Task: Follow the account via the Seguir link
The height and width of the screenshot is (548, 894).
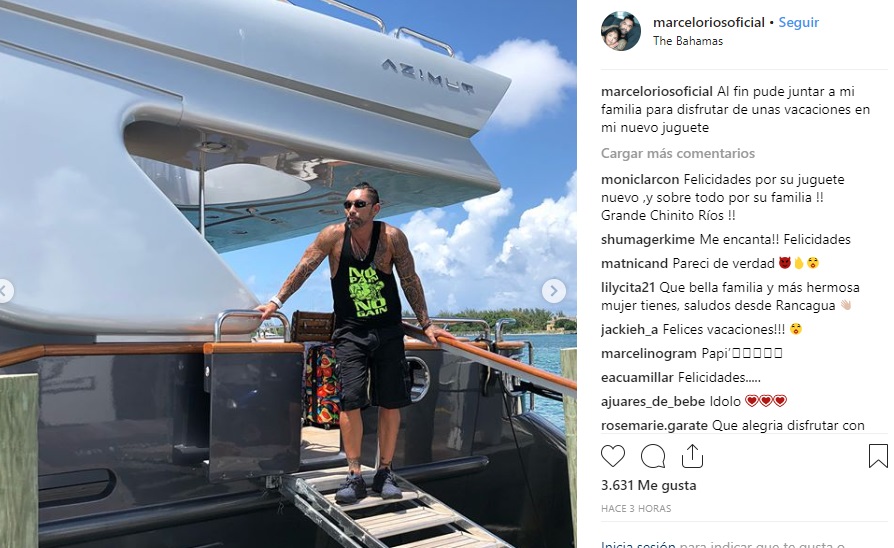Action: 799,22
